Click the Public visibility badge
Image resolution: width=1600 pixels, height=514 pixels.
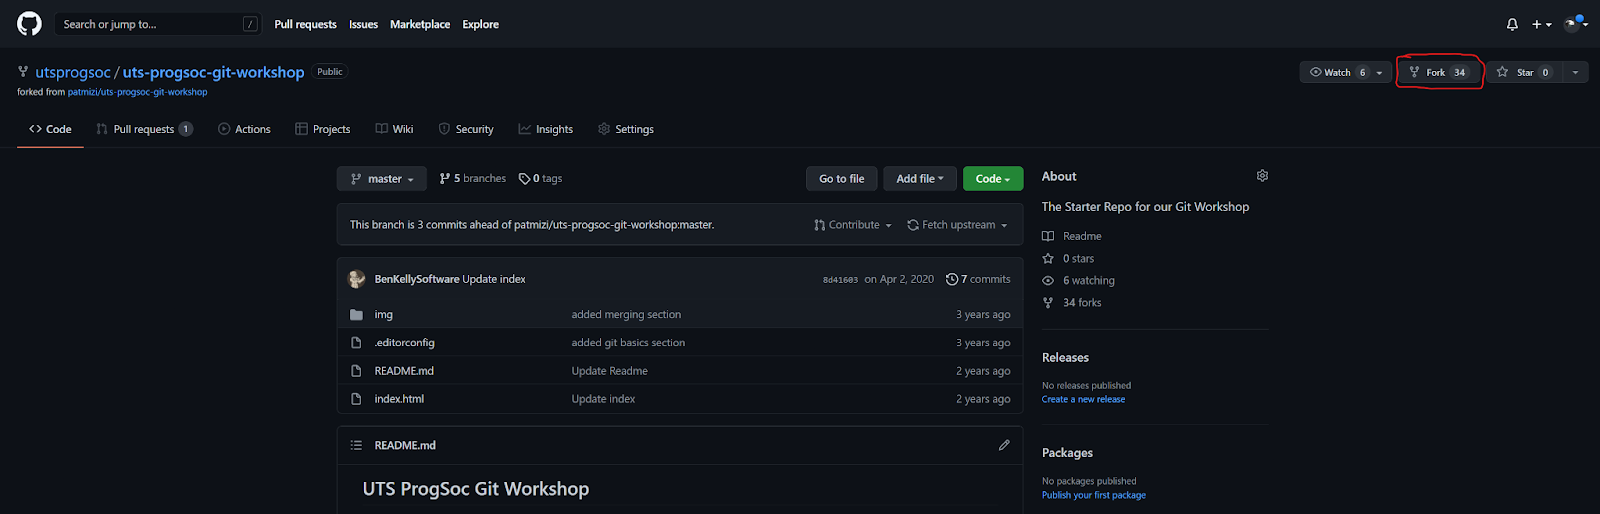tap(330, 72)
